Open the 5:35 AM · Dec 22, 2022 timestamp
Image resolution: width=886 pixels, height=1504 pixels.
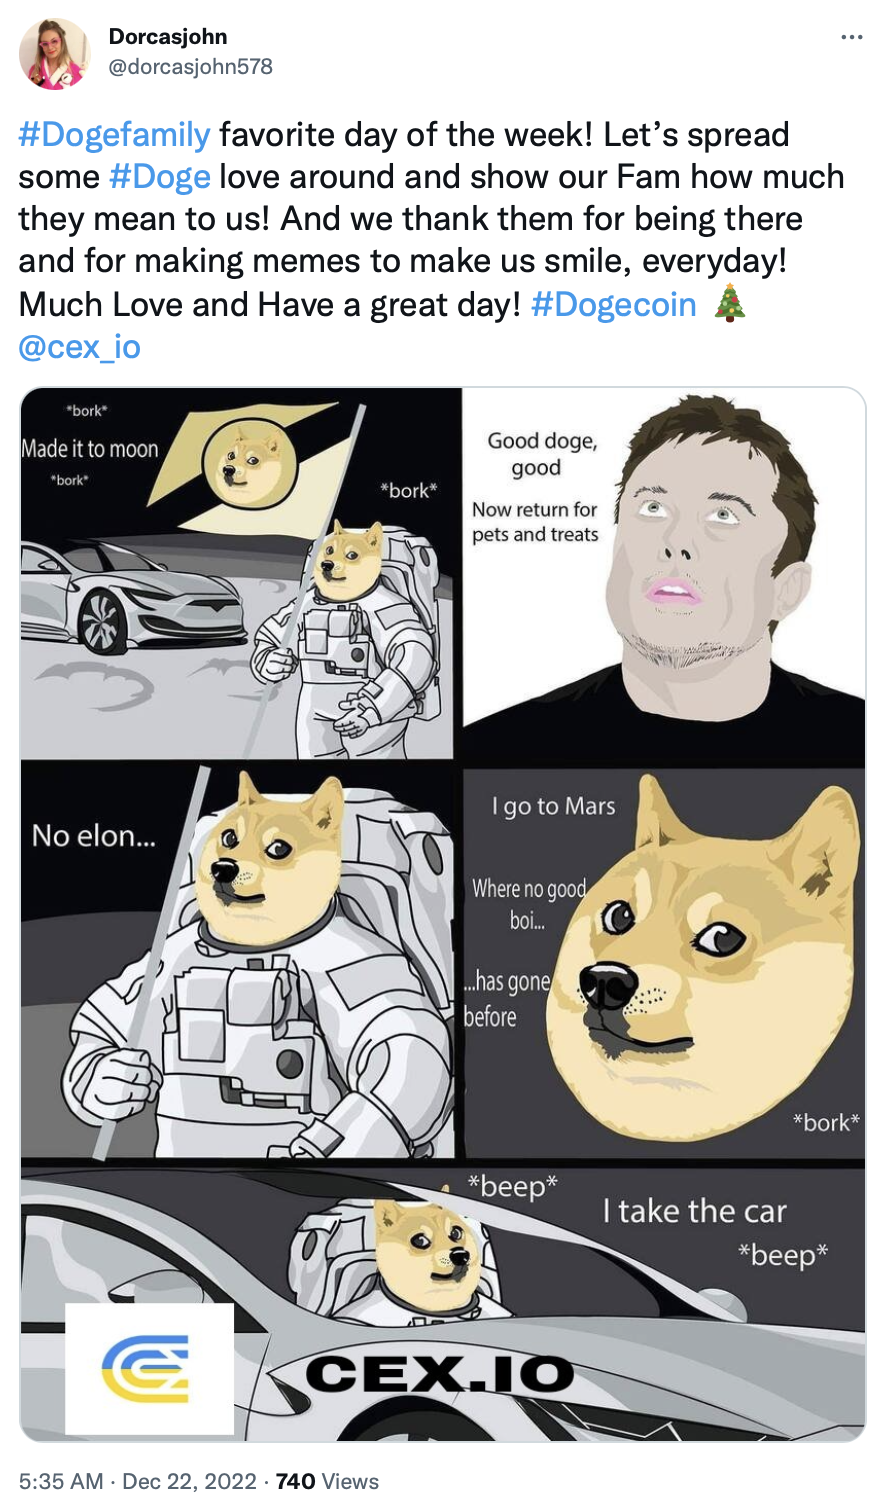(138, 1481)
